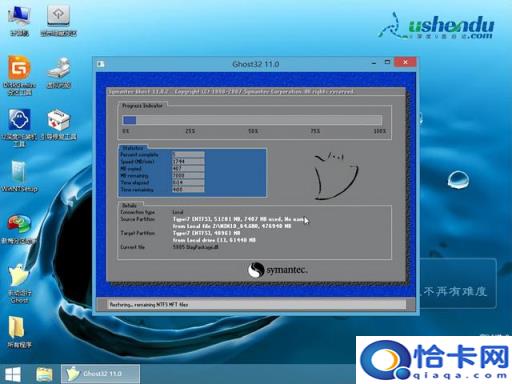Open the Windows Start button
This screenshot has width=512, height=384.
pos(13,374)
